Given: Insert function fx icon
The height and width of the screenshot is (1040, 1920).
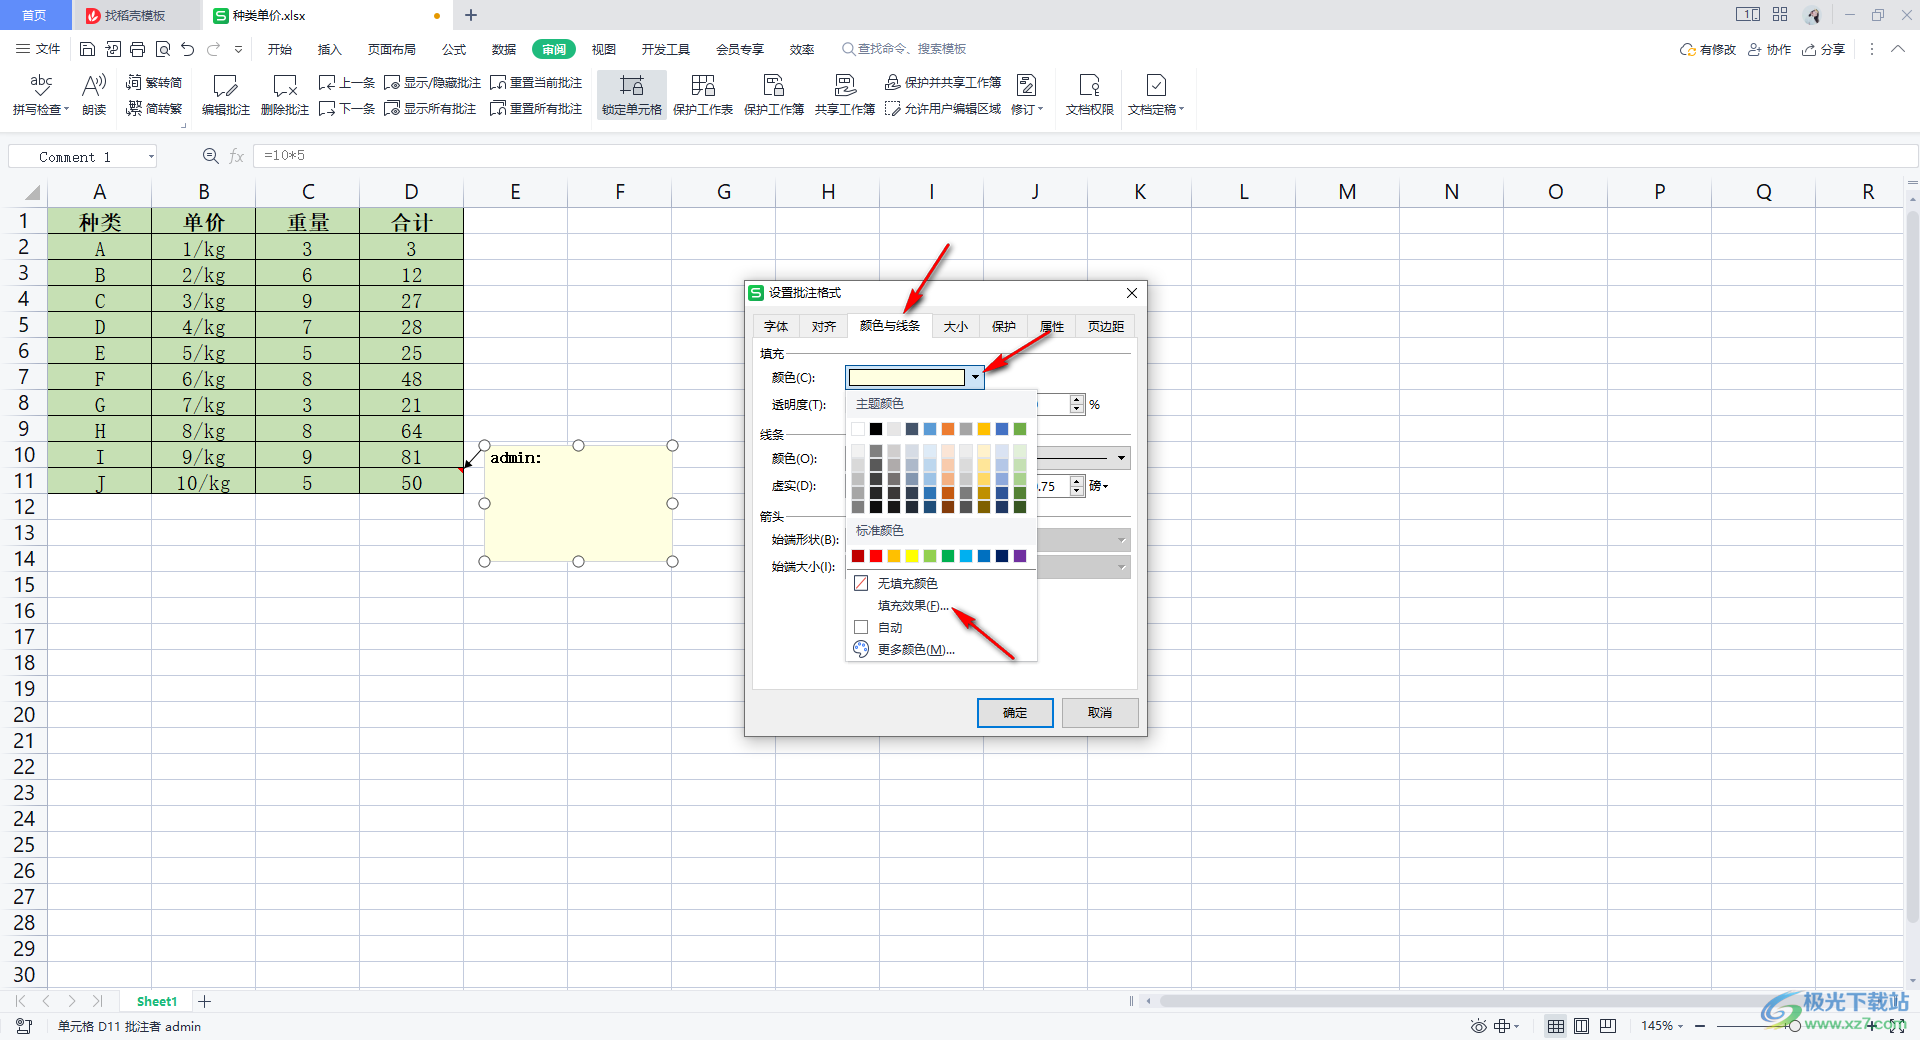Looking at the screenshot, I should (237, 156).
